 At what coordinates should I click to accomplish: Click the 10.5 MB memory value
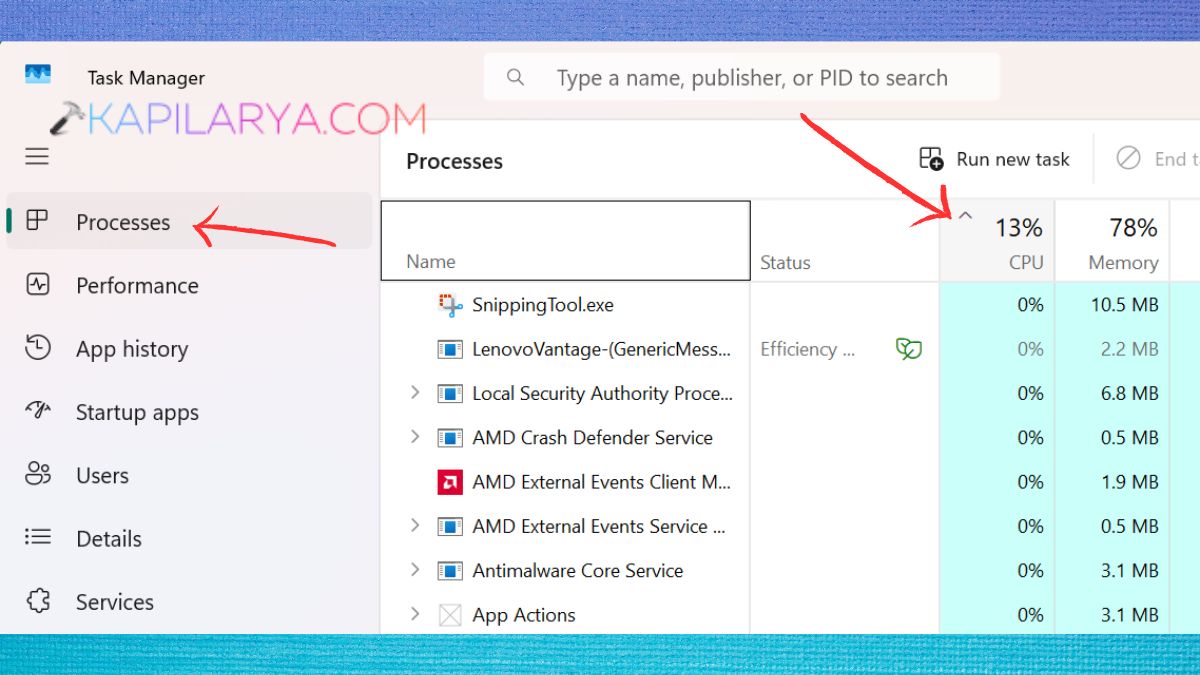point(1124,305)
